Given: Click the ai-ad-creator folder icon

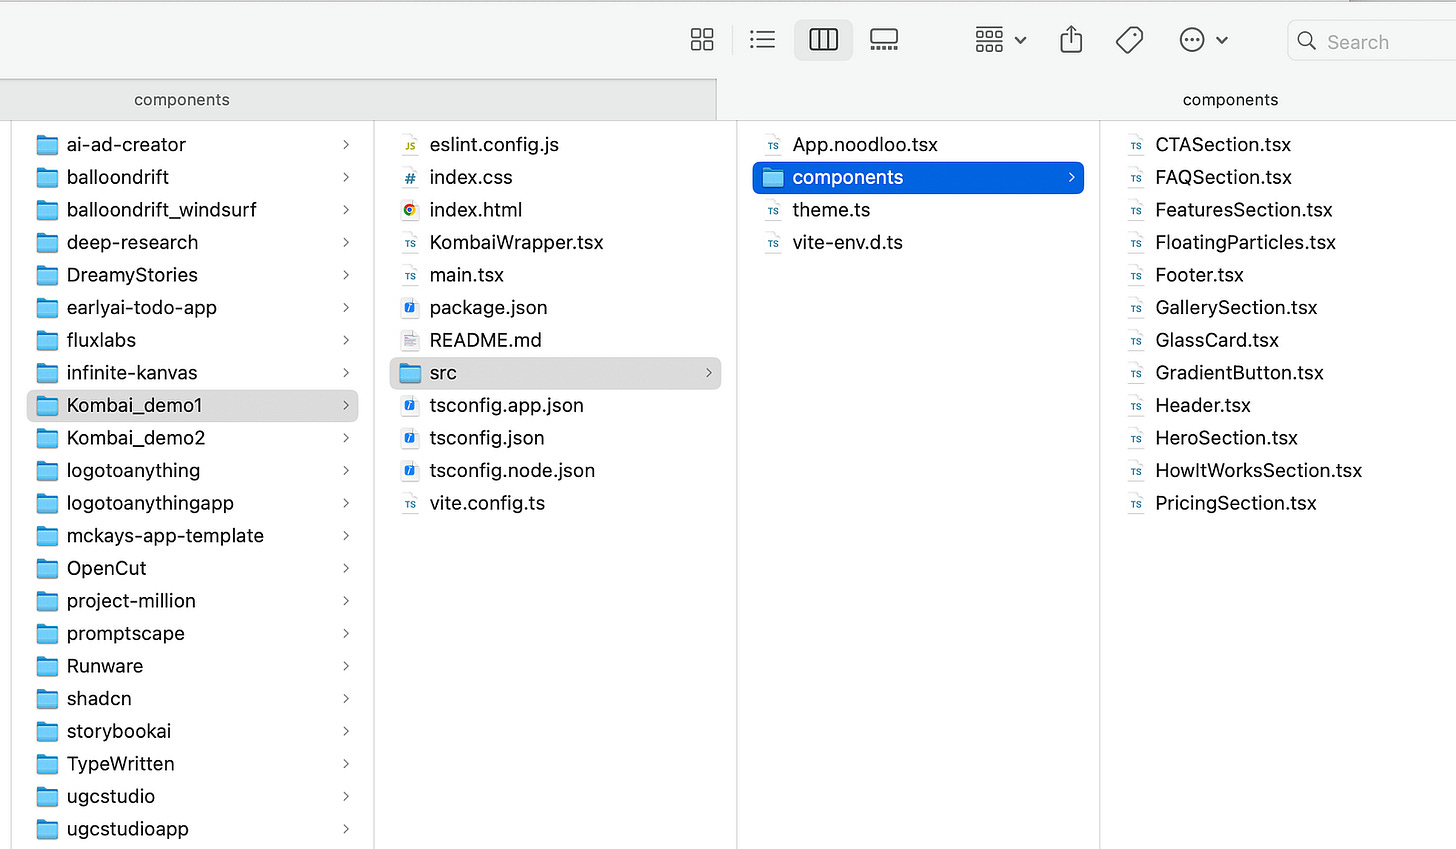Looking at the screenshot, I should (x=47, y=145).
